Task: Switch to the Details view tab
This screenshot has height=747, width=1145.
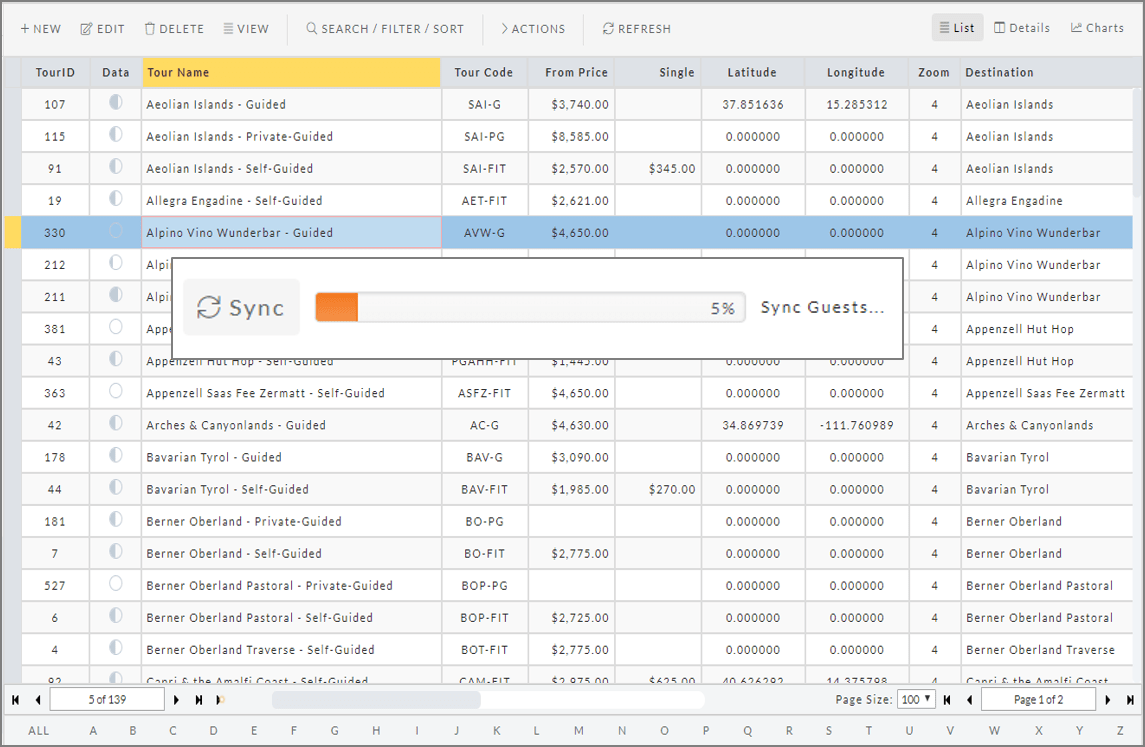Action: [x=1021, y=28]
